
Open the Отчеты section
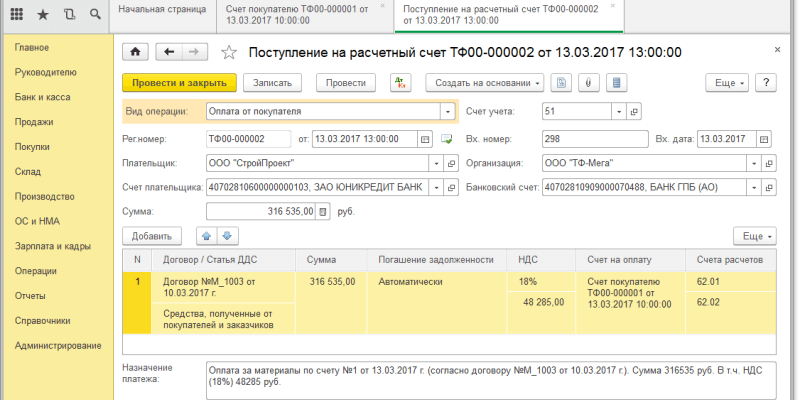[x=30, y=296]
